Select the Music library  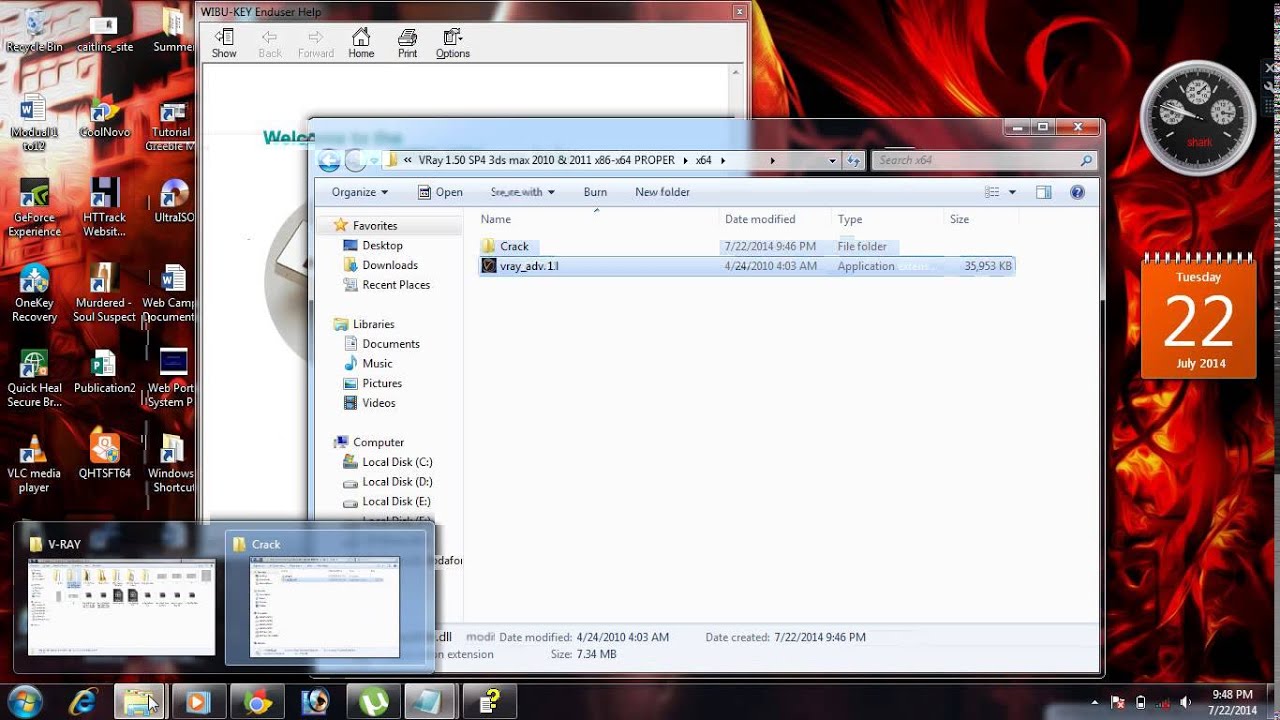coord(377,363)
